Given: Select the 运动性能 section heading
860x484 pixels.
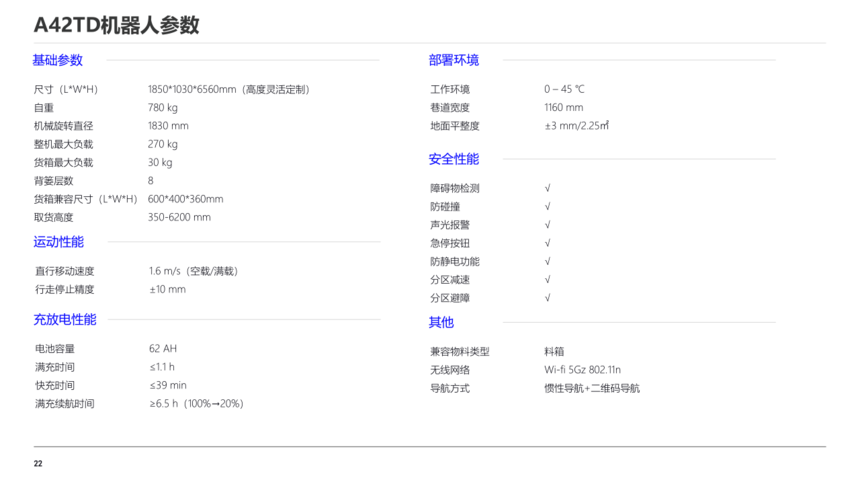Looking at the screenshot, I should tap(58, 242).
